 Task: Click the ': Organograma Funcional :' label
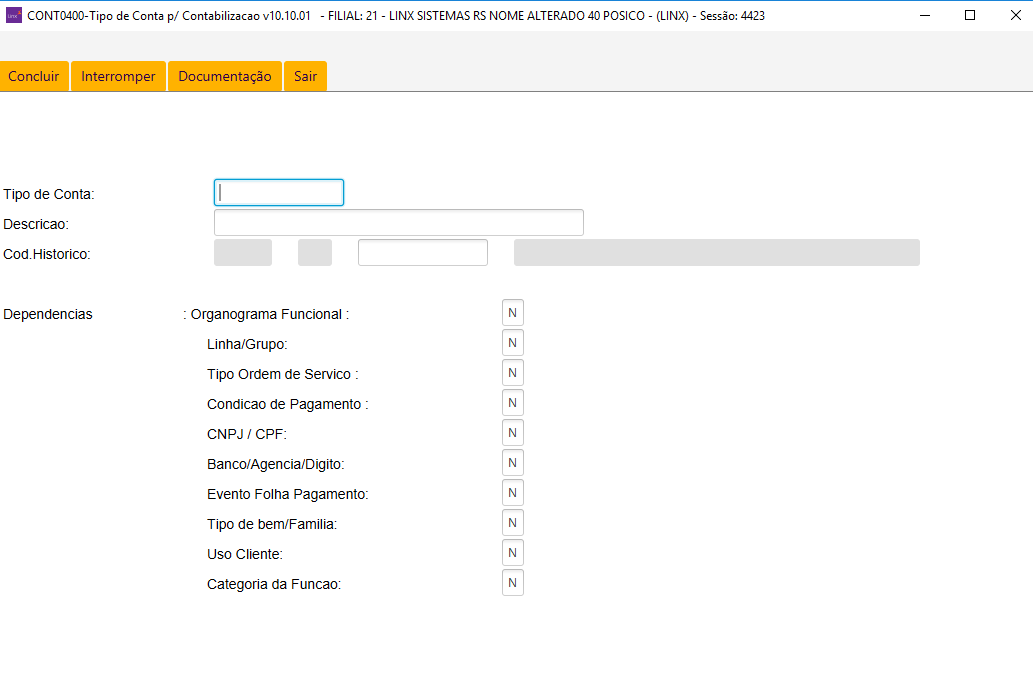coord(266,314)
